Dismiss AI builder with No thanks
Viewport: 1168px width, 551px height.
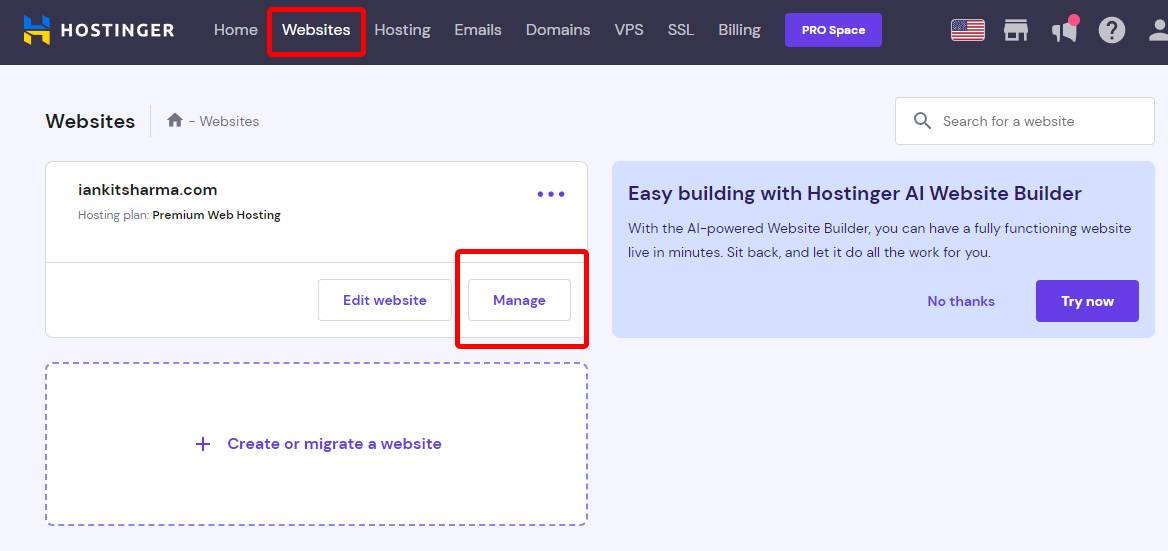tap(961, 301)
